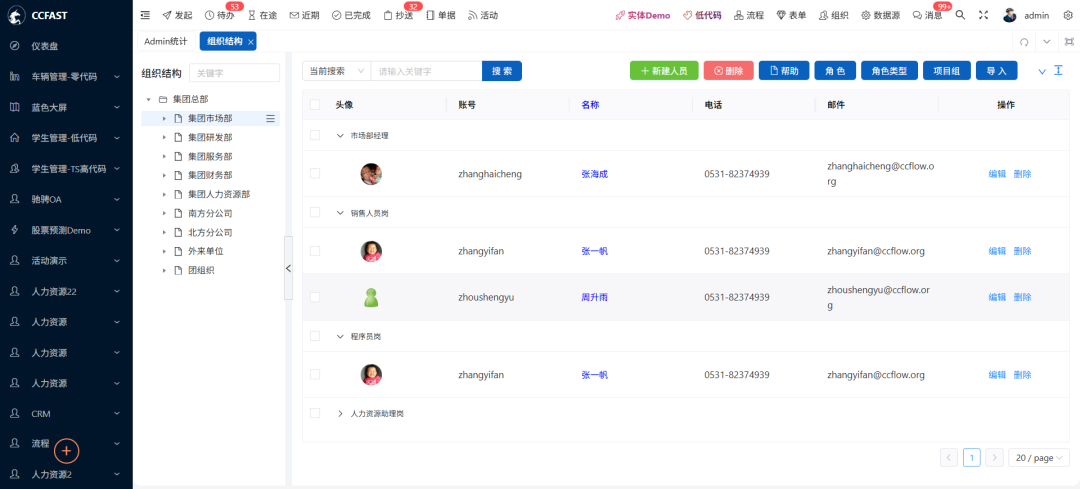
Task: Check the 销售人员岗 group row checkbox
Action: [315, 212]
